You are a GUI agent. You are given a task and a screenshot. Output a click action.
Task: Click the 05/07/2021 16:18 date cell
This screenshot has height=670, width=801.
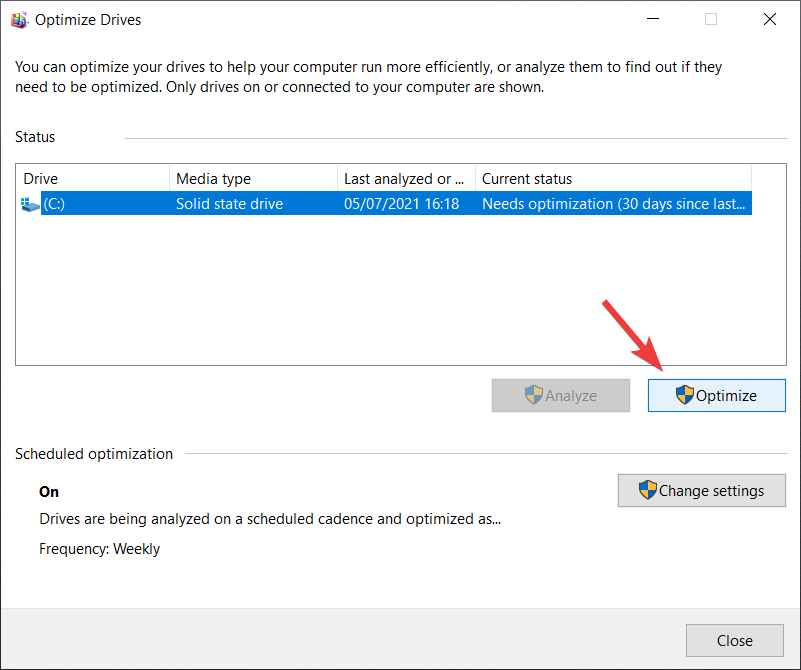pyautogui.click(x=402, y=204)
